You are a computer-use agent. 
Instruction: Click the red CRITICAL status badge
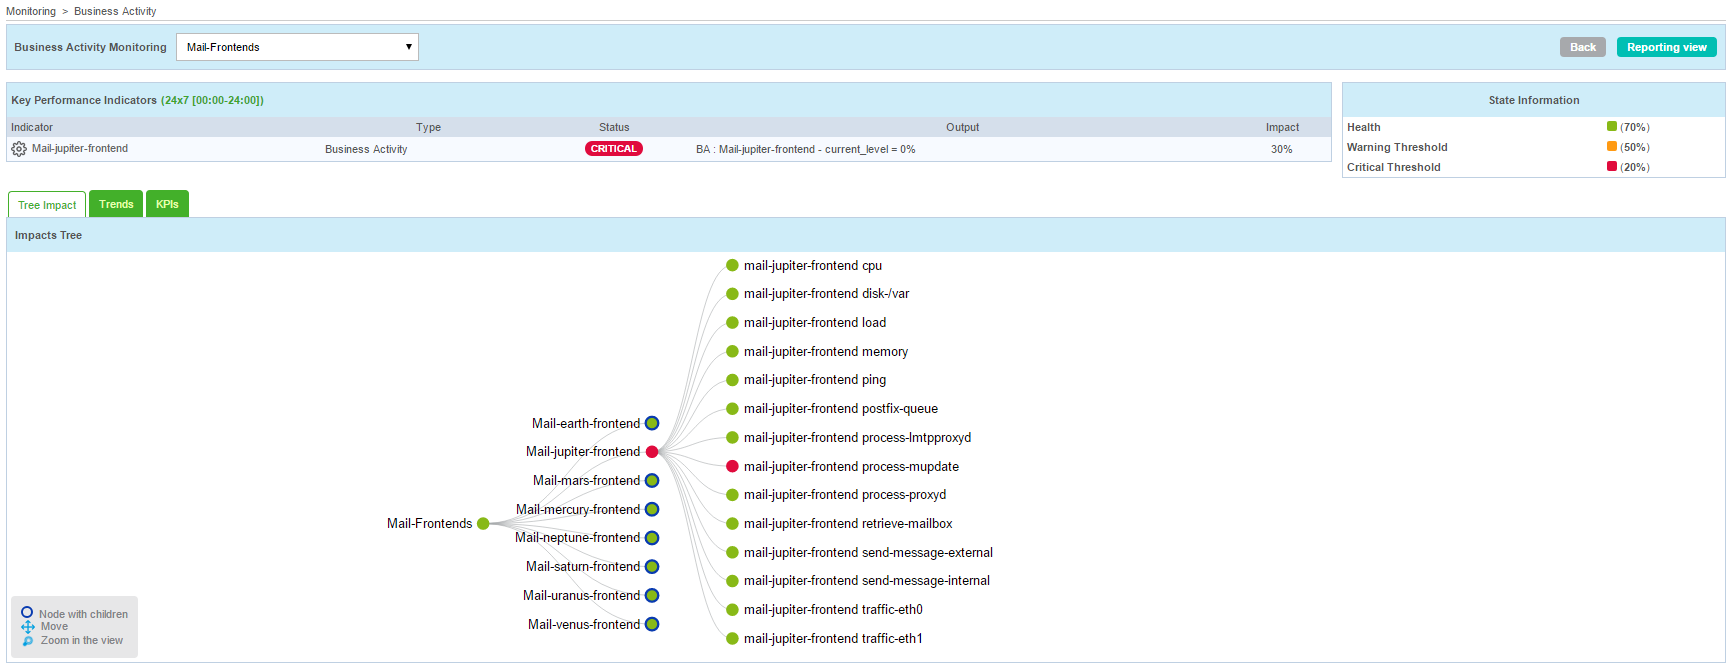tap(613, 149)
